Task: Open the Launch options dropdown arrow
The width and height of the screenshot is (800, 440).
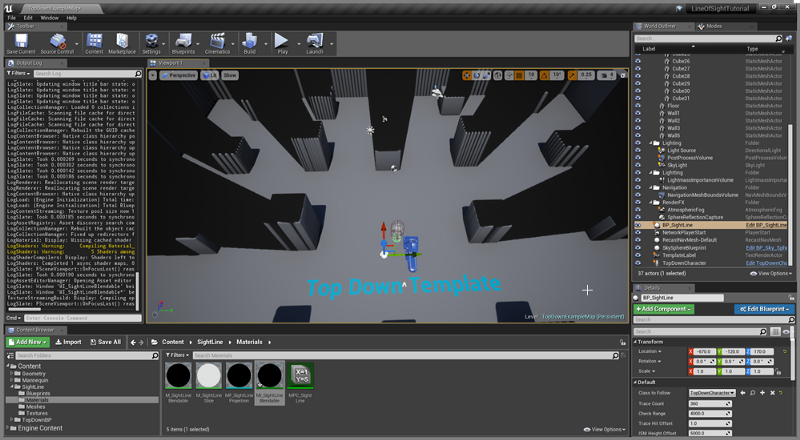Action: pos(332,44)
